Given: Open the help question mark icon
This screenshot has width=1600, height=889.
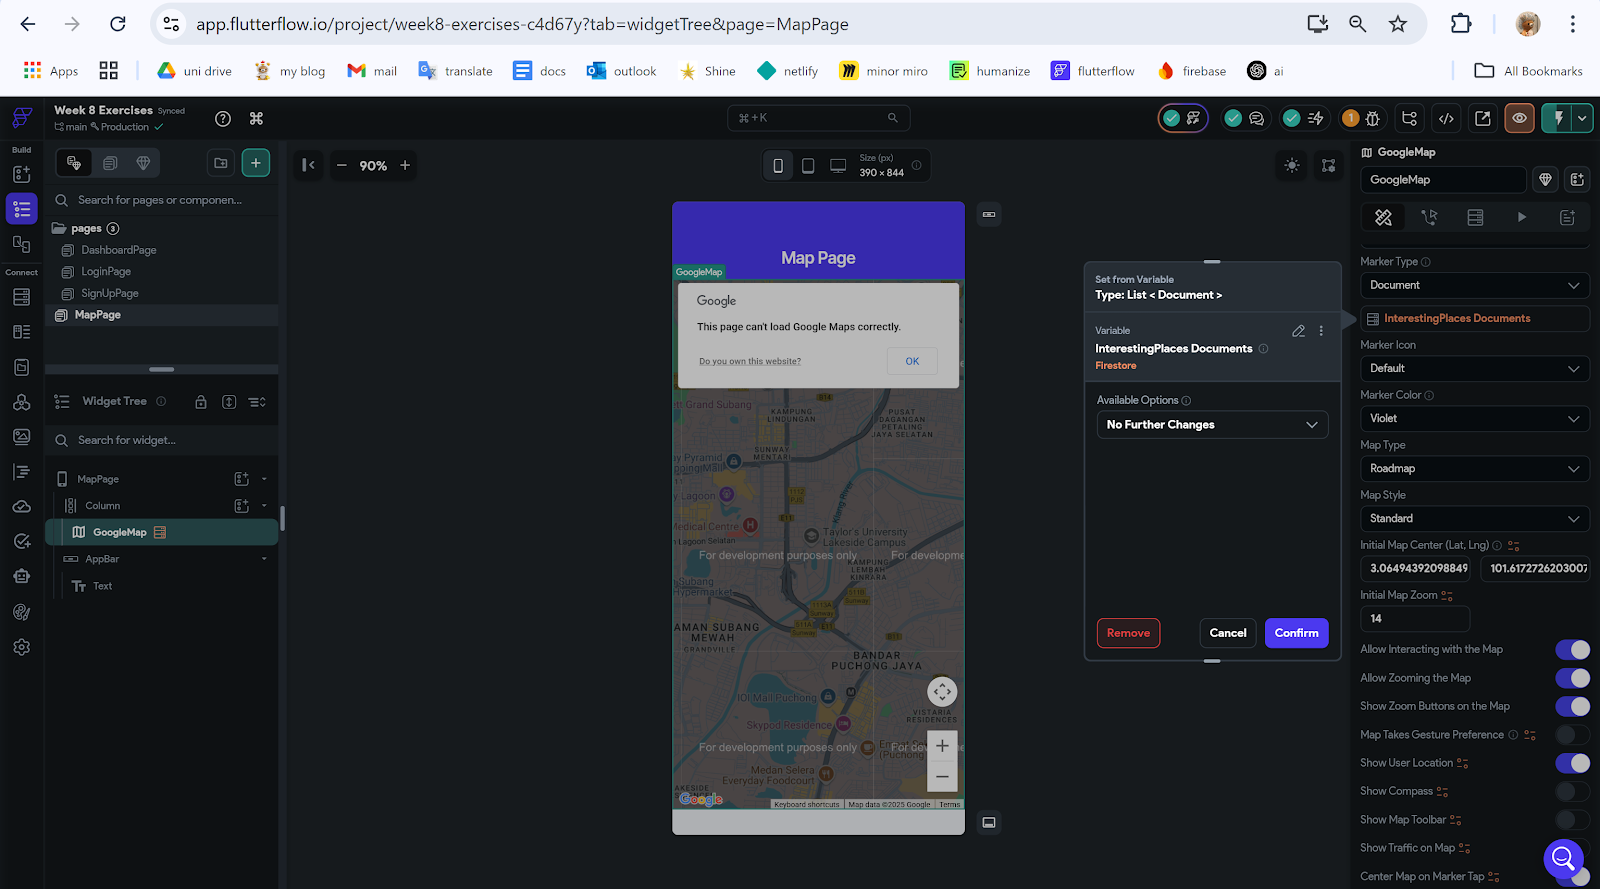Looking at the screenshot, I should 223,118.
